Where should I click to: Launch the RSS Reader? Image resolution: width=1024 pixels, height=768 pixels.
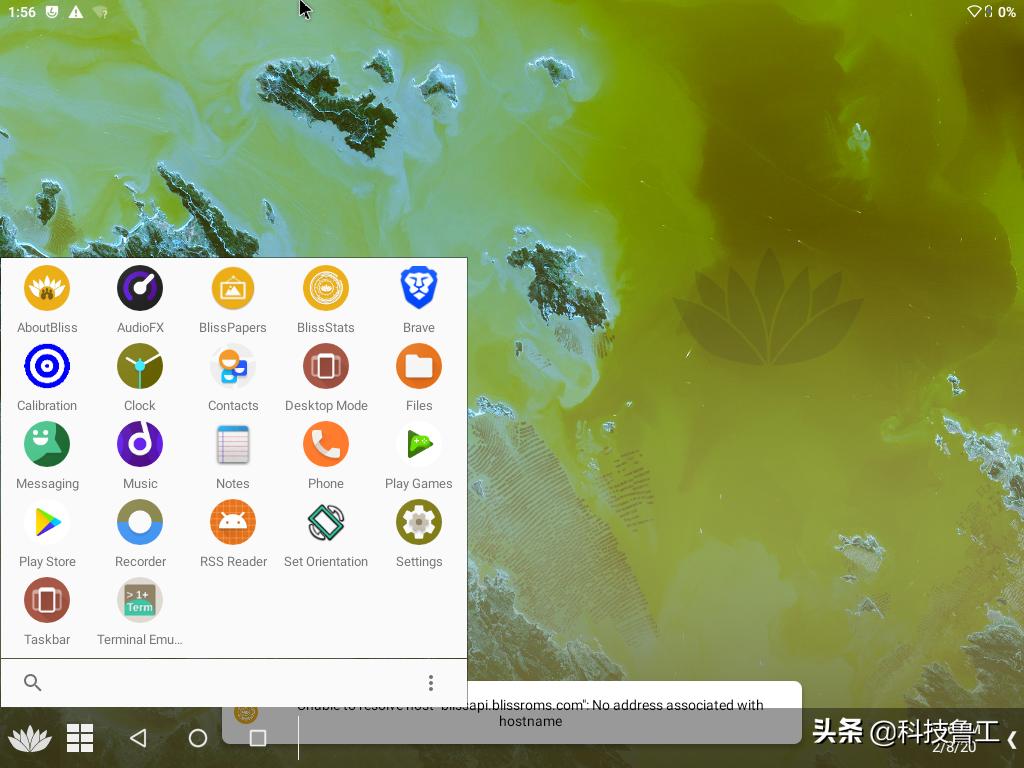pos(233,521)
